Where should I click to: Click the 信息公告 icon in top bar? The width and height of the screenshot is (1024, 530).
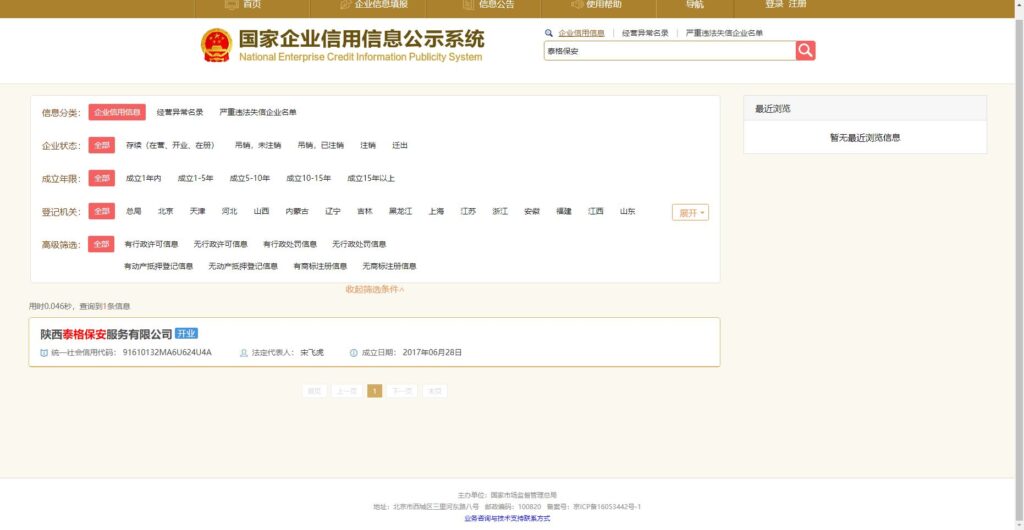click(x=468, y=5)
